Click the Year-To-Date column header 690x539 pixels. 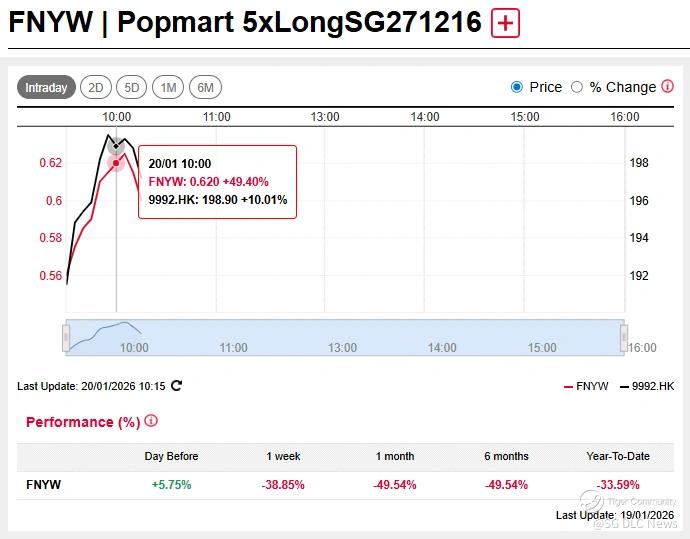tap(618, 456)
